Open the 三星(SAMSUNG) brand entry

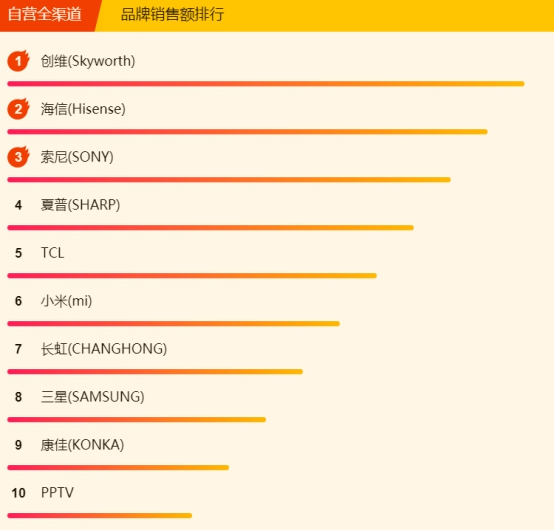(93, 397)
